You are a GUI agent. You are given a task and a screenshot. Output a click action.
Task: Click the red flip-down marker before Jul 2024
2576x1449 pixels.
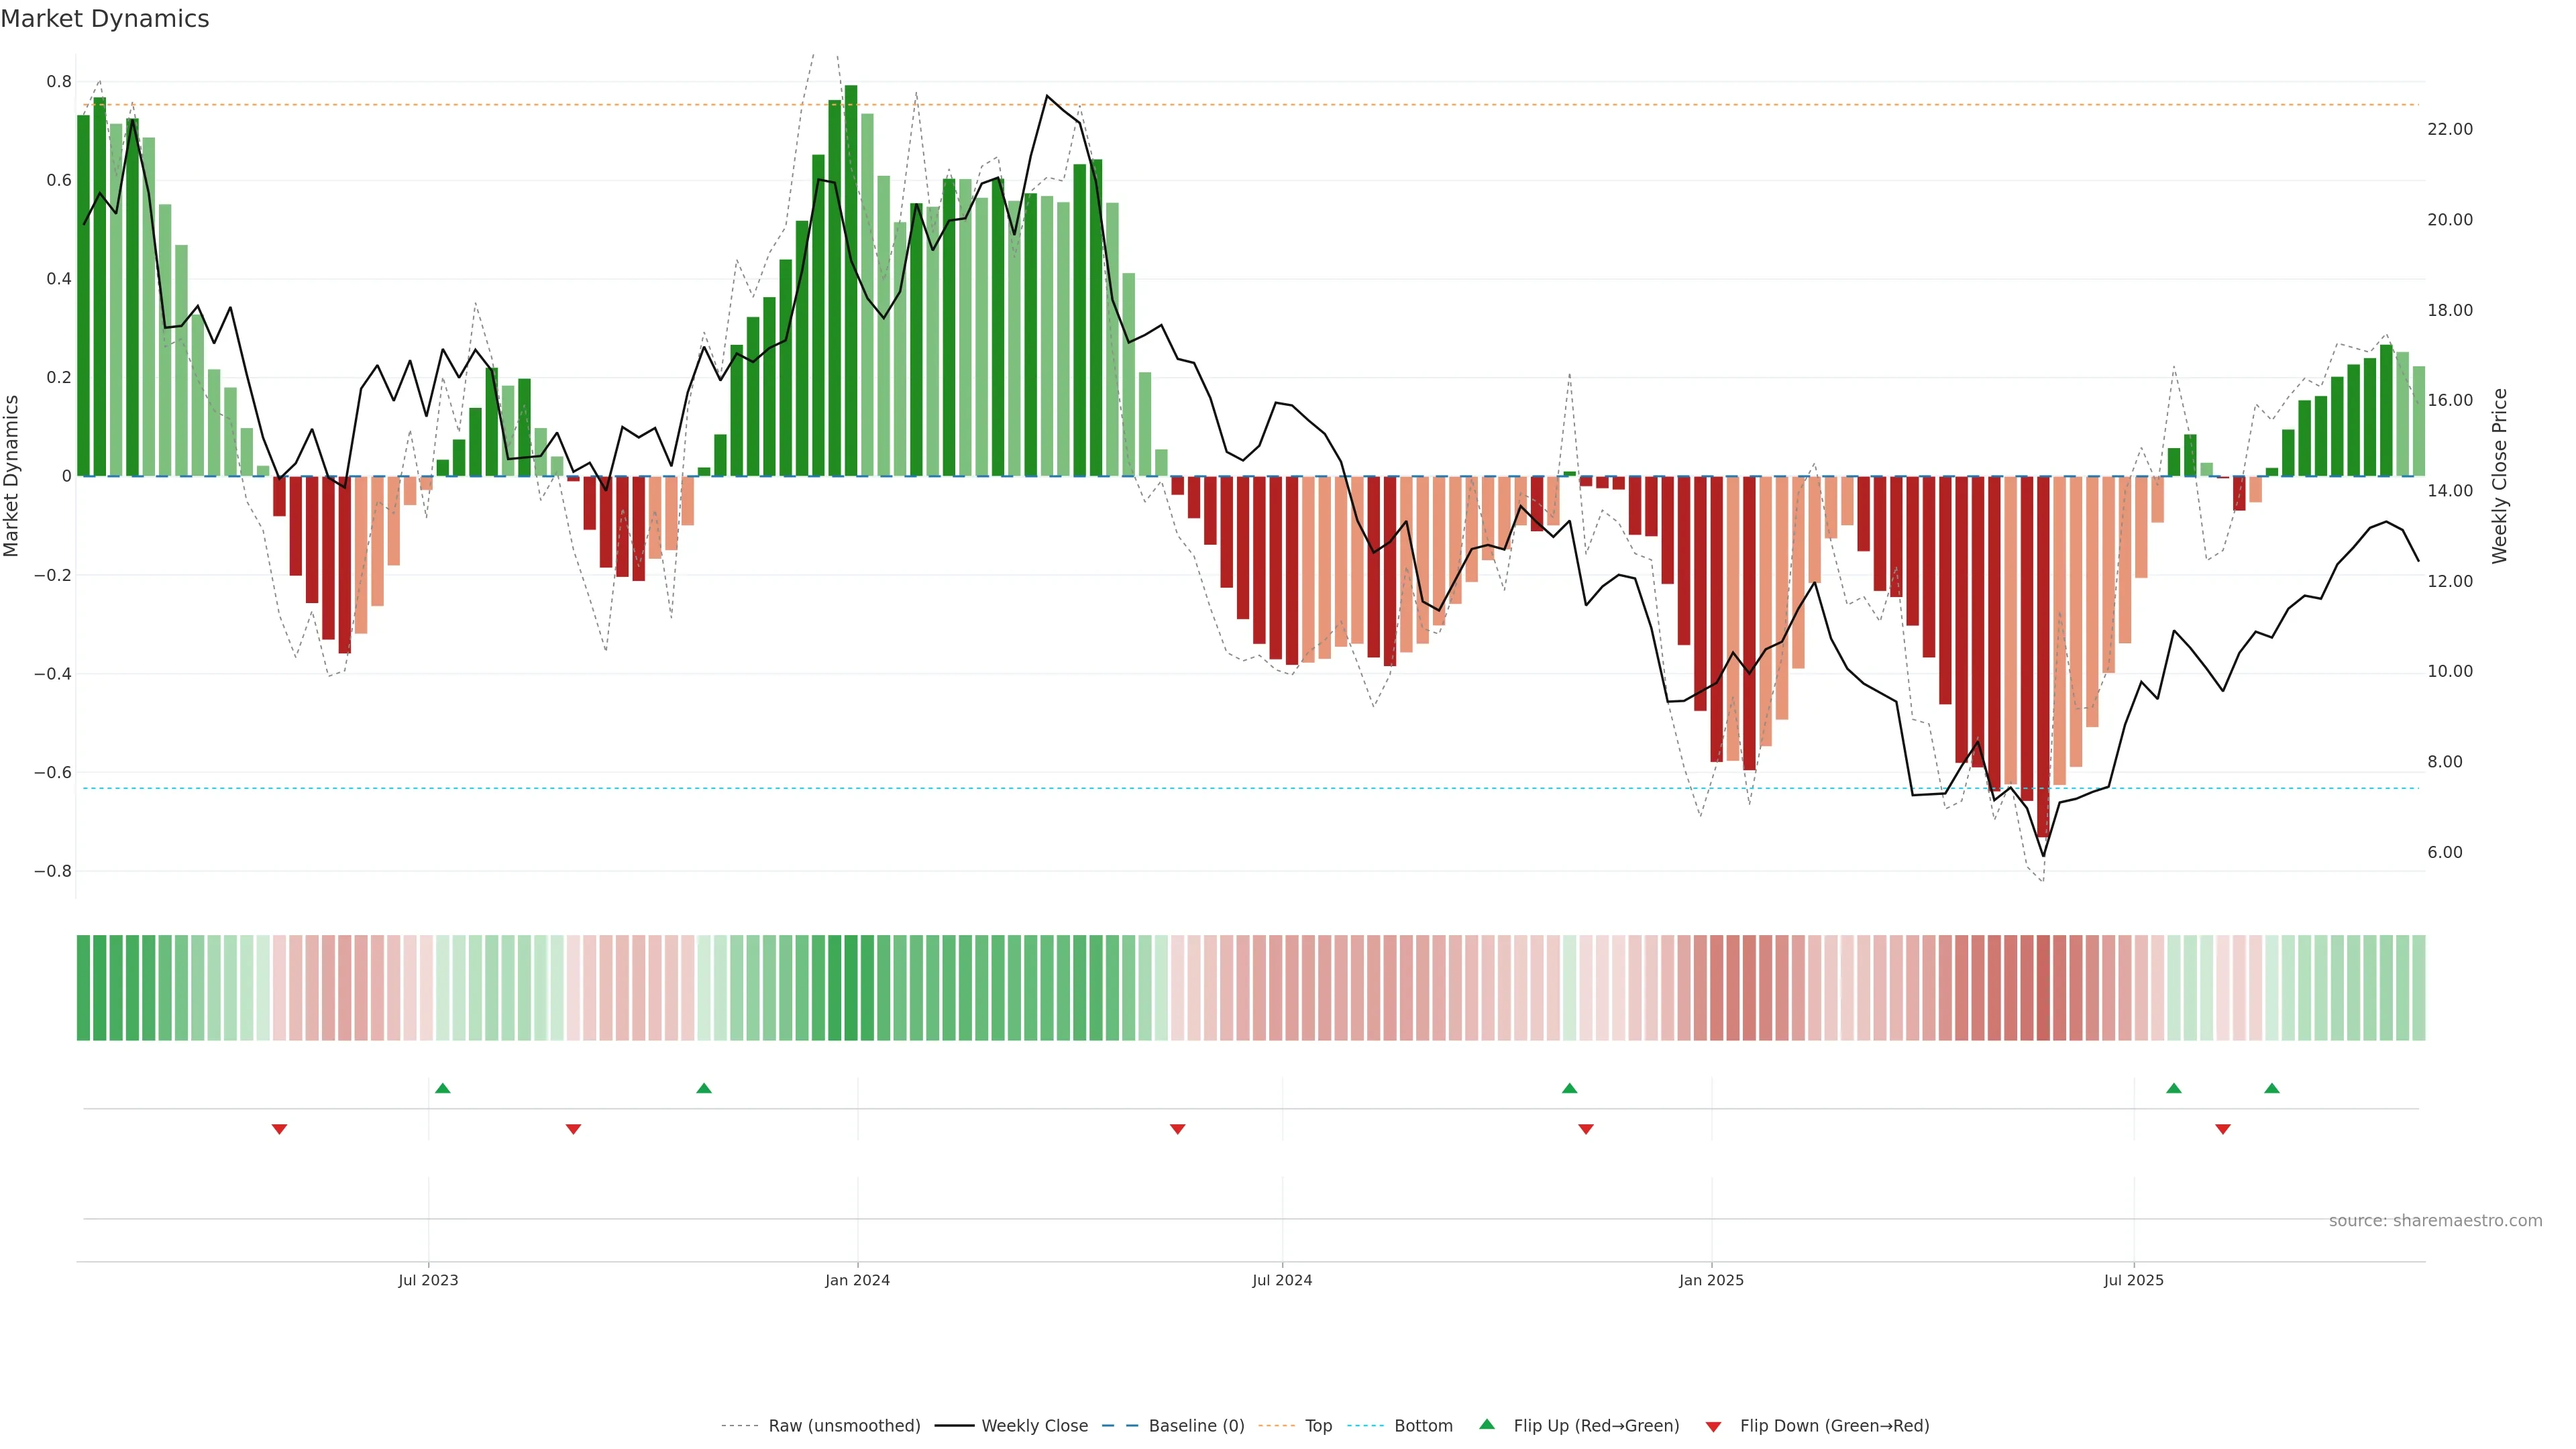1177,1129
